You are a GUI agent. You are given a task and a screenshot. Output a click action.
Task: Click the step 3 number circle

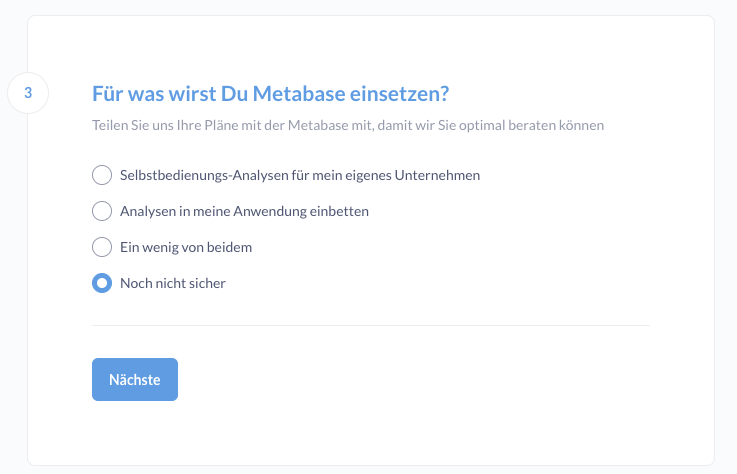coord(28,93)
